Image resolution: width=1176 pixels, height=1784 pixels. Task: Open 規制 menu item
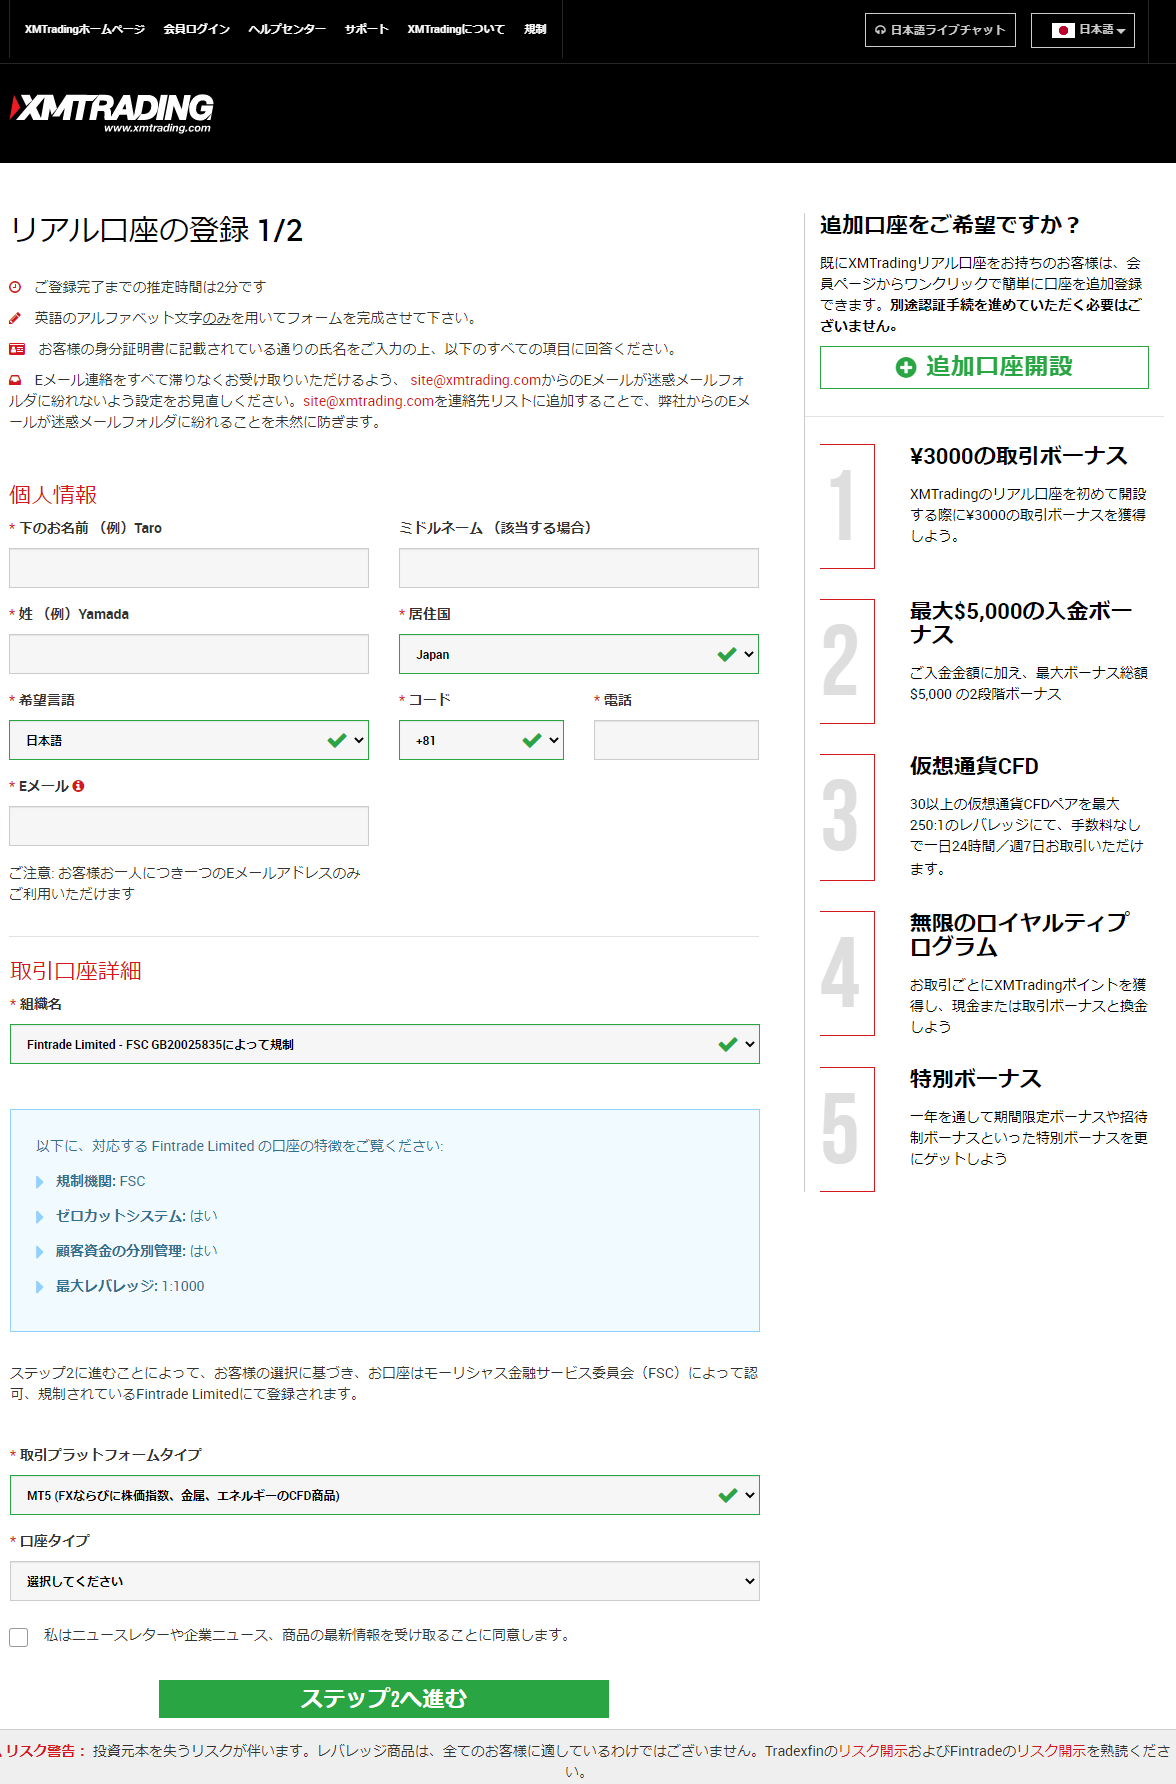535,29
